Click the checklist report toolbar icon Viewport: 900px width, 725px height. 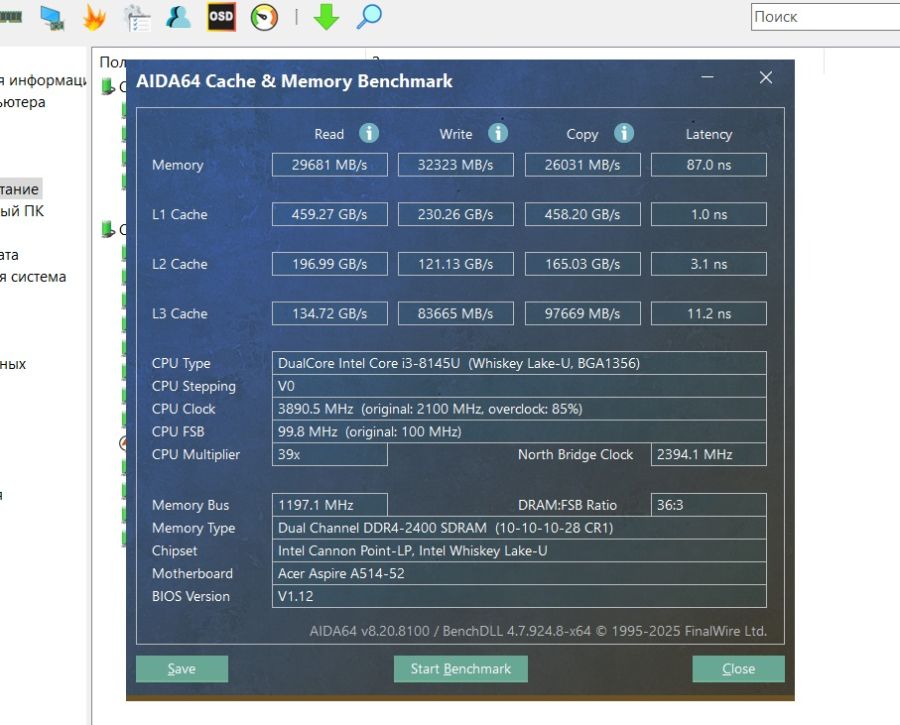click(x=137, y=17)
